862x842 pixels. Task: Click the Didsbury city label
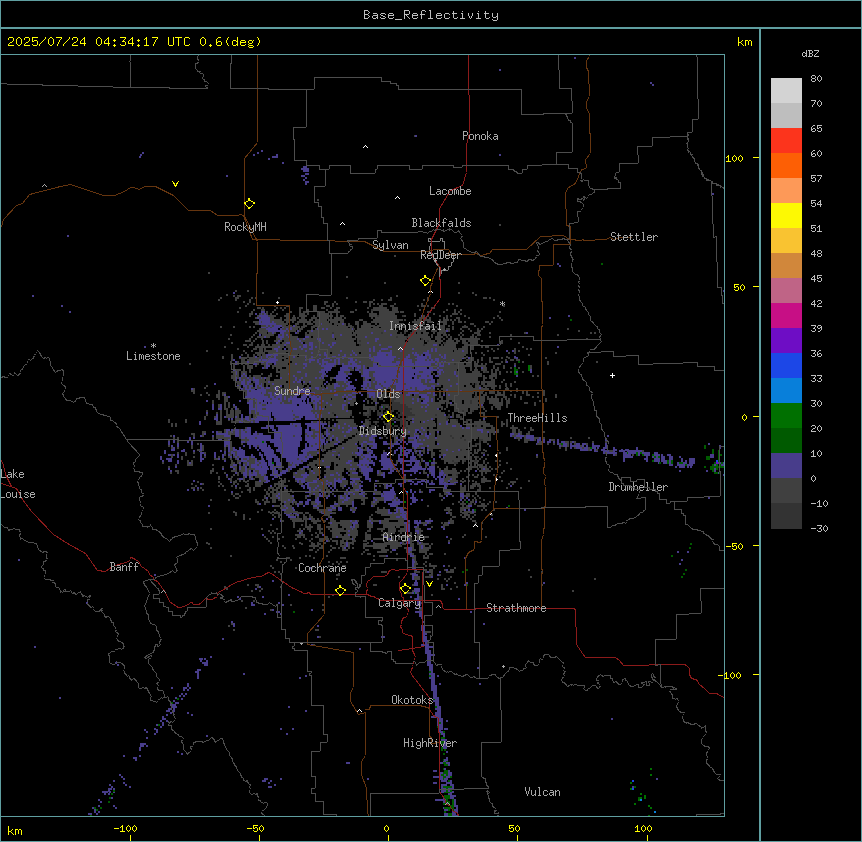point(383,431)
